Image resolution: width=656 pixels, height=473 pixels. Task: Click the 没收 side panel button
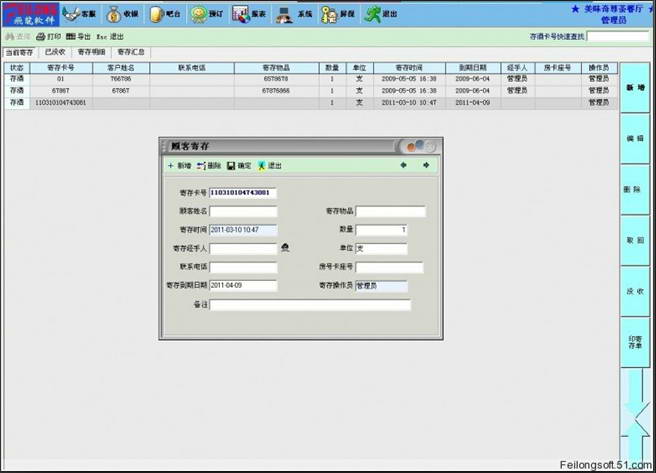coord(635,291)
